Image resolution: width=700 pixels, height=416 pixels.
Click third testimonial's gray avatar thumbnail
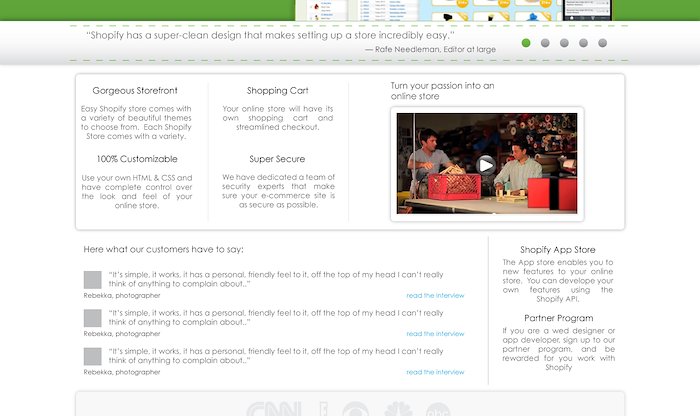pos(93,357)
